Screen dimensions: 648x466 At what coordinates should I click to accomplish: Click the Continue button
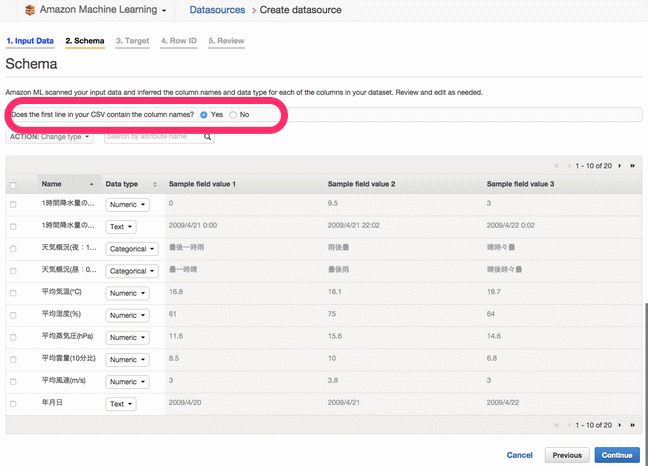(x=617, y=455)
